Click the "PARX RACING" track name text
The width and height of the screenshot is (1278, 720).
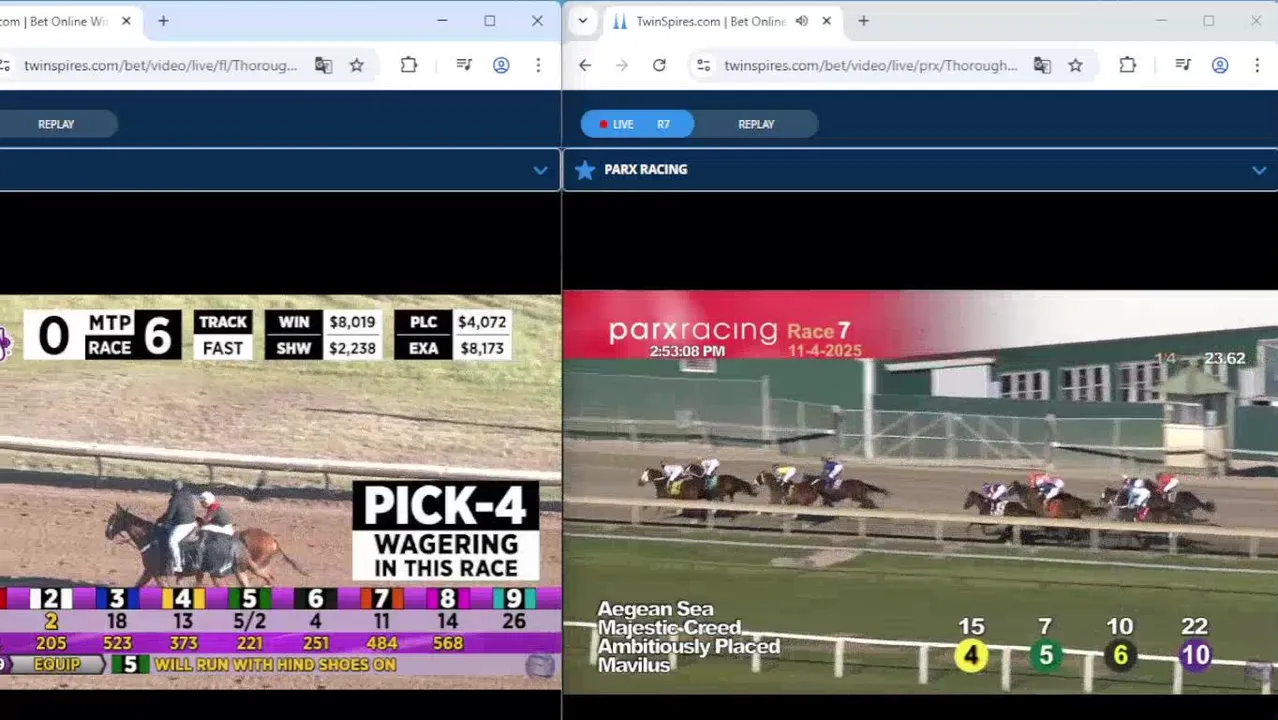coord(645,170)
